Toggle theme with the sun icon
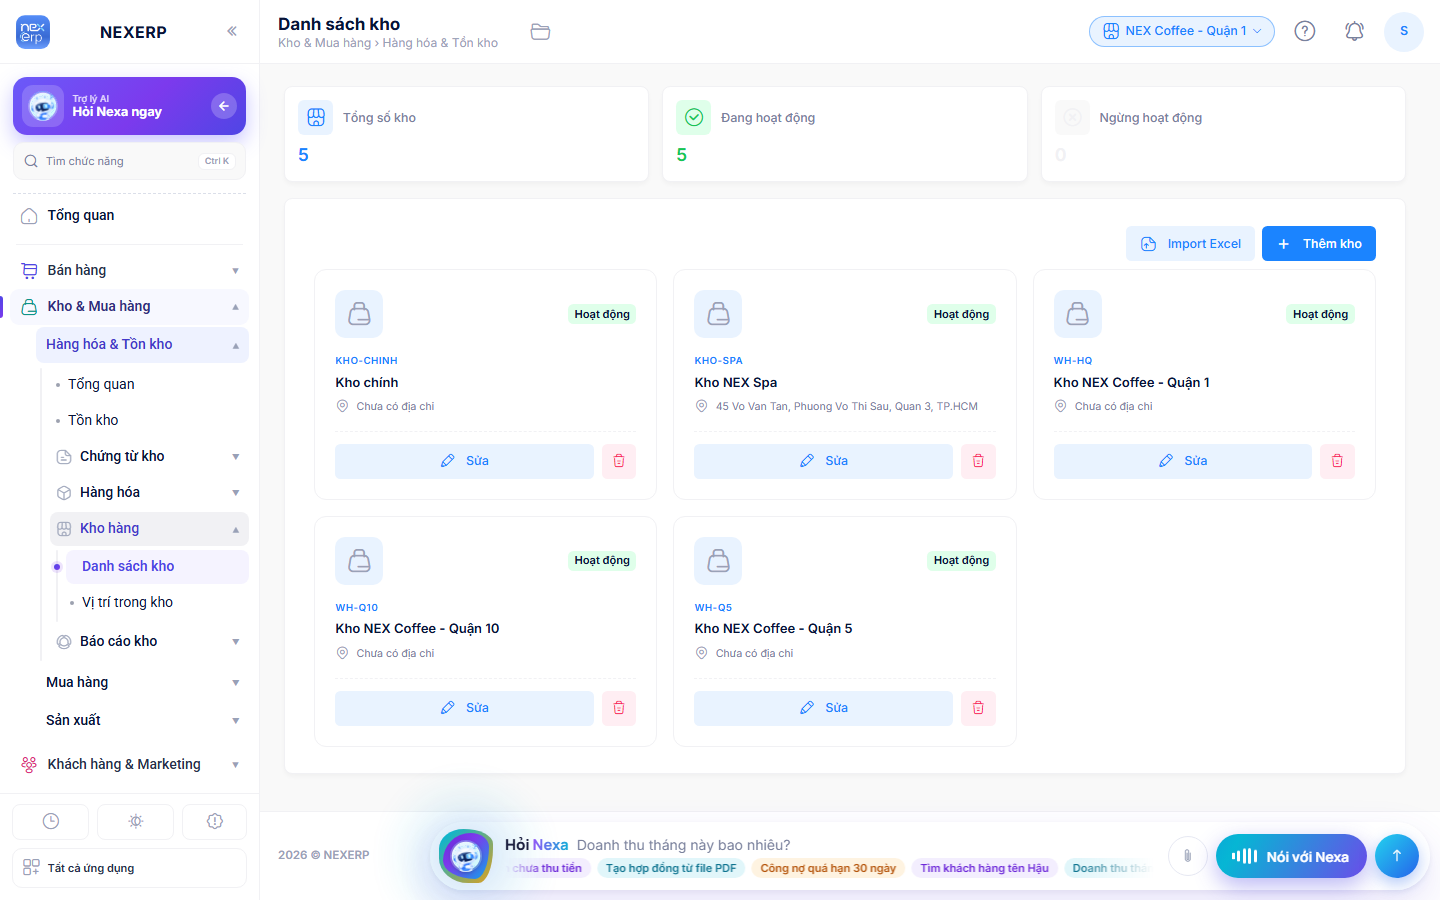Viewport: 1440px width, 900px height. (136, 821)
